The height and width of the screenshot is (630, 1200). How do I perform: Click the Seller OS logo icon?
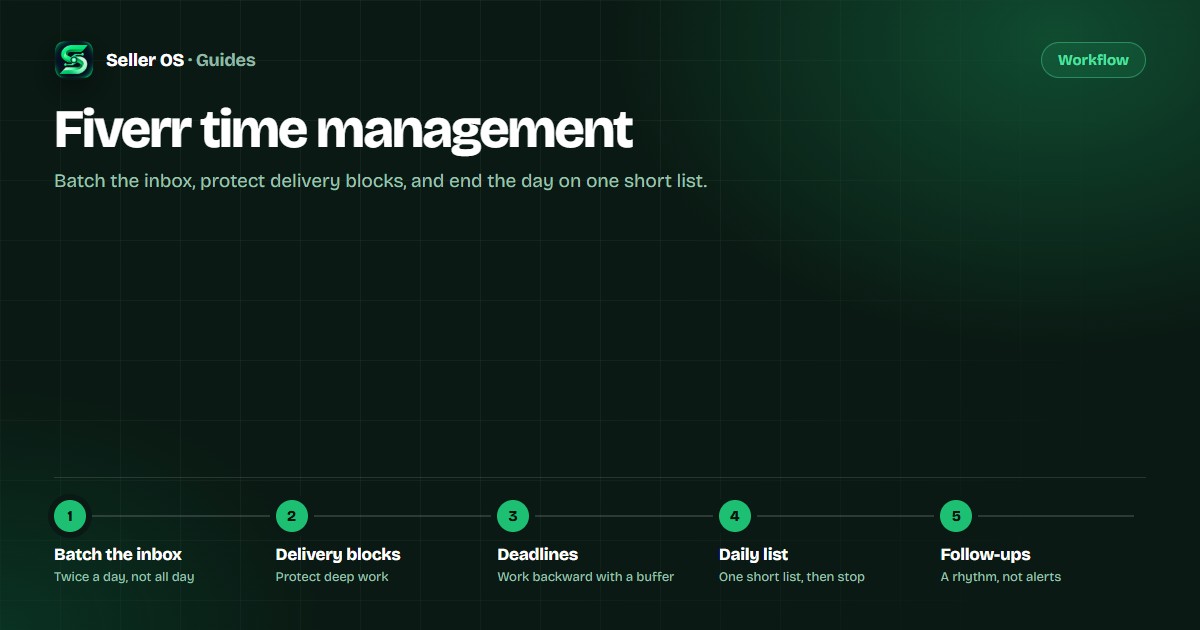pos(74,60)
